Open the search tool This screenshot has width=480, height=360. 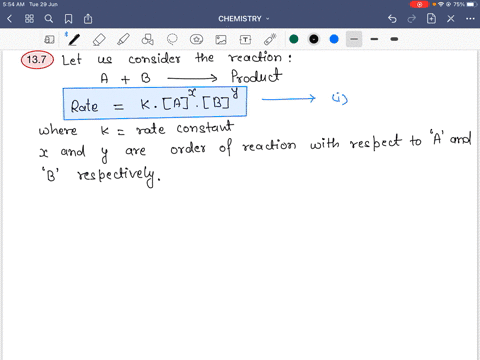click(x=49, y=19)
